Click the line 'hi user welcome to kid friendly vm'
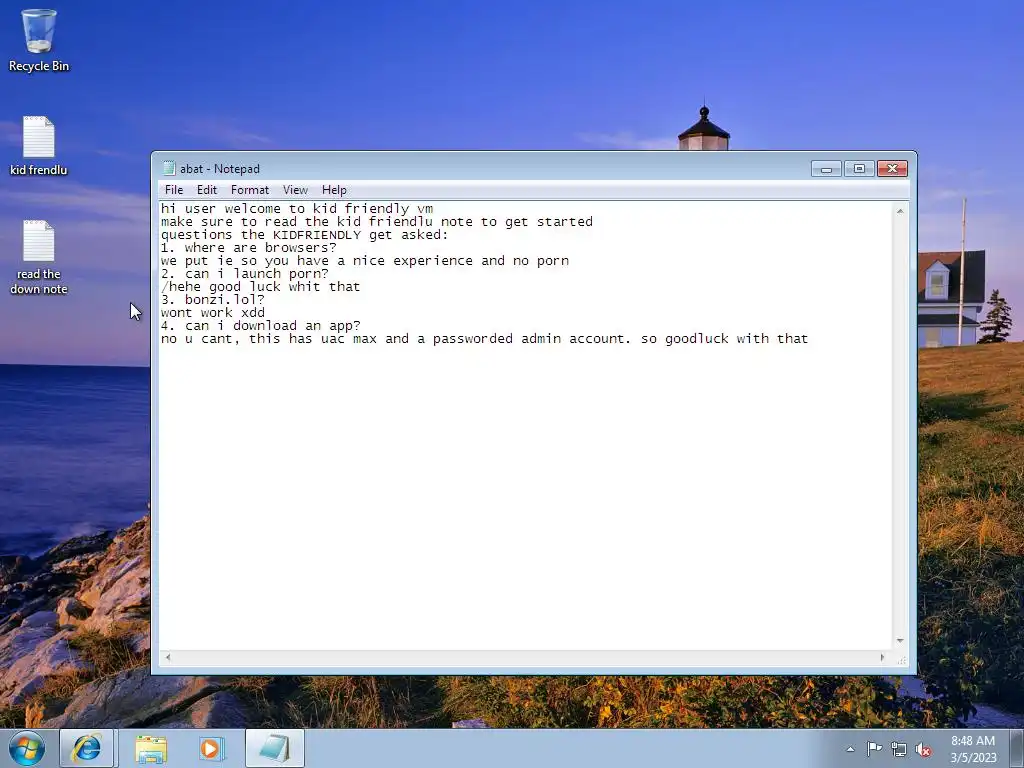The width and height of the screenshot is (1024, 768). point(297,208)
